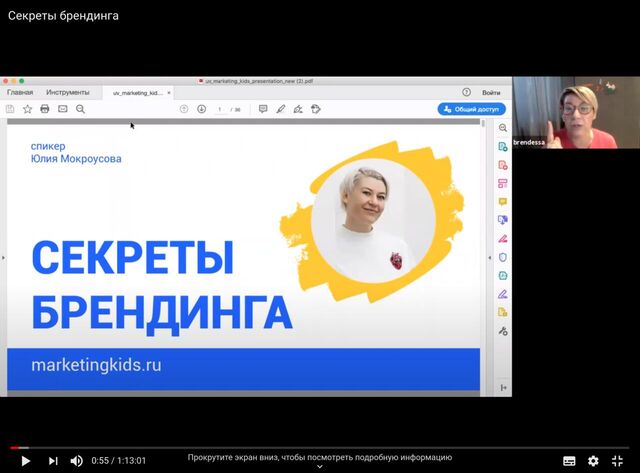This screenshot has width=640, height=473.
Task: Click the Войти sign-in button
Action: point(491,92)
